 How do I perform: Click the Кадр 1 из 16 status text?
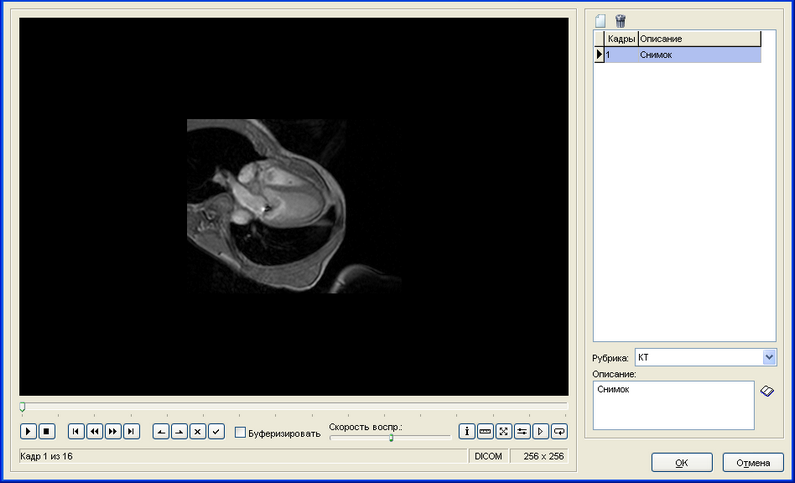click(46, 456)
